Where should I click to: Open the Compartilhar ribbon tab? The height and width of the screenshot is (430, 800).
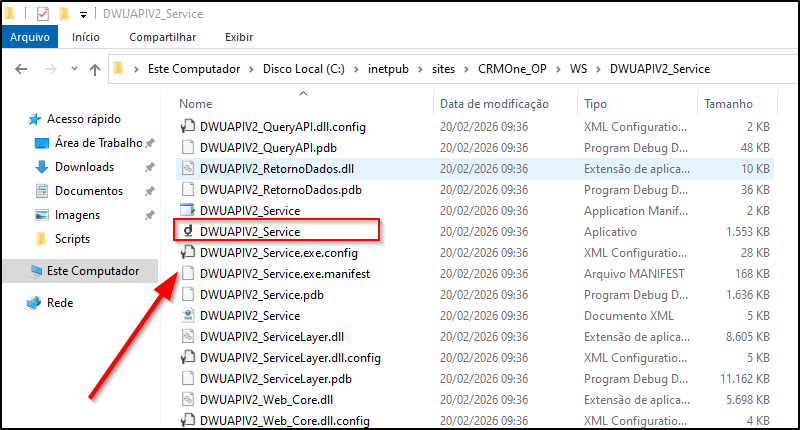point(161,38)
